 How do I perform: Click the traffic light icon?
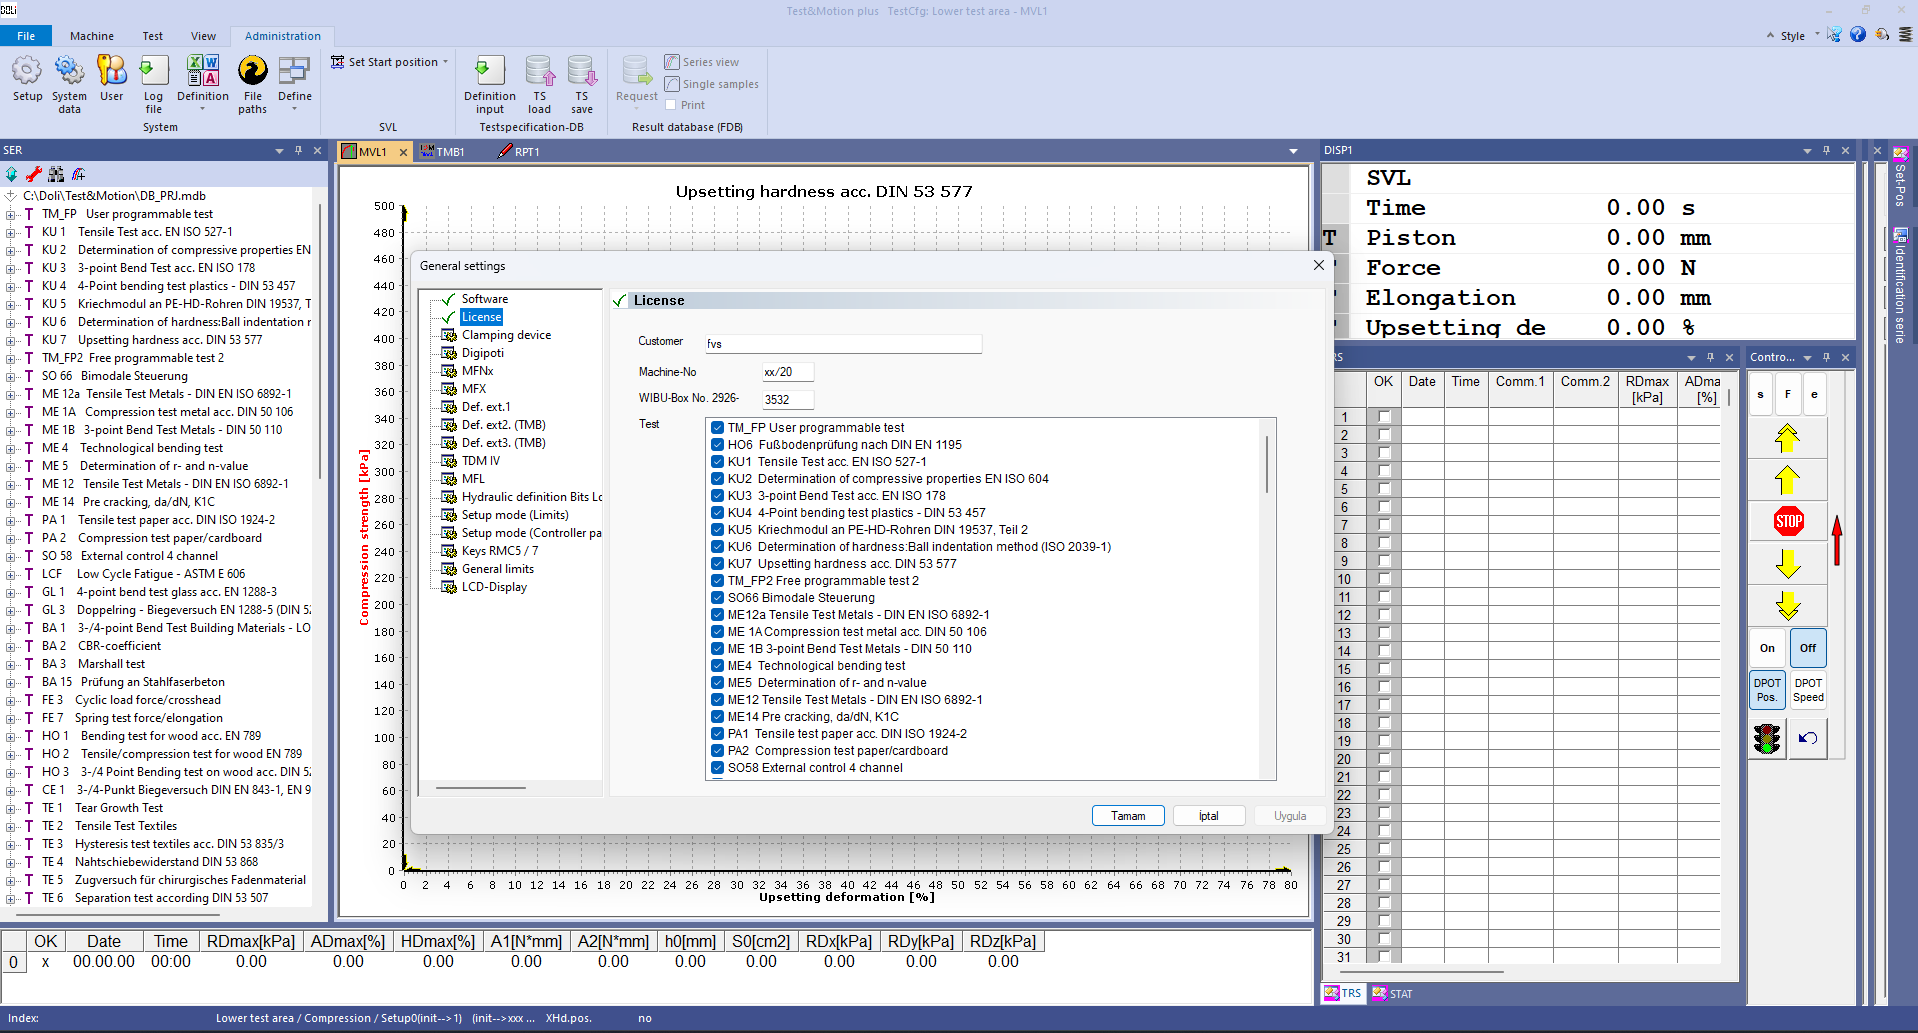(1767, 739)
